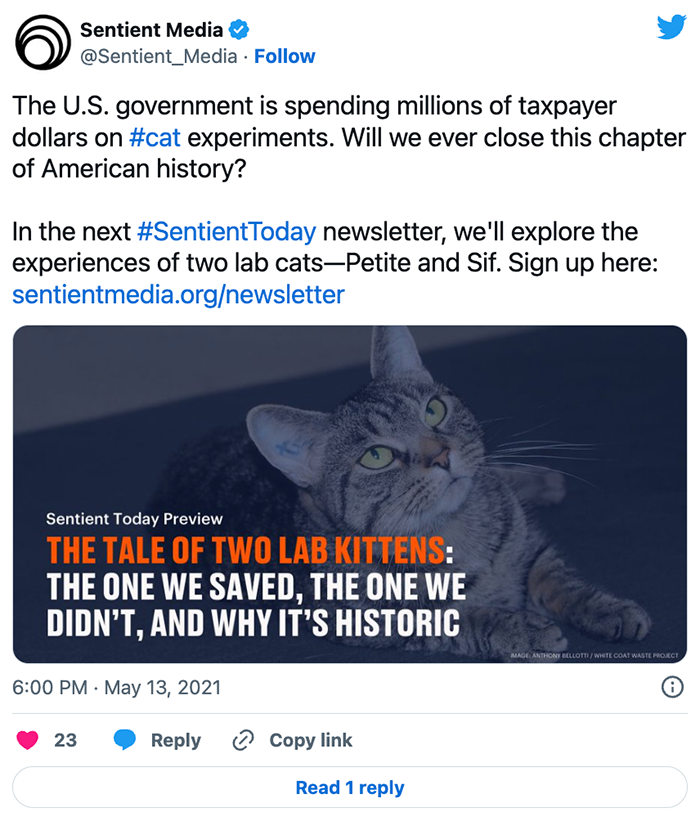Follow the Sentient Media account
This screenshot has width=700, height=821.
(x=284, y=57)
